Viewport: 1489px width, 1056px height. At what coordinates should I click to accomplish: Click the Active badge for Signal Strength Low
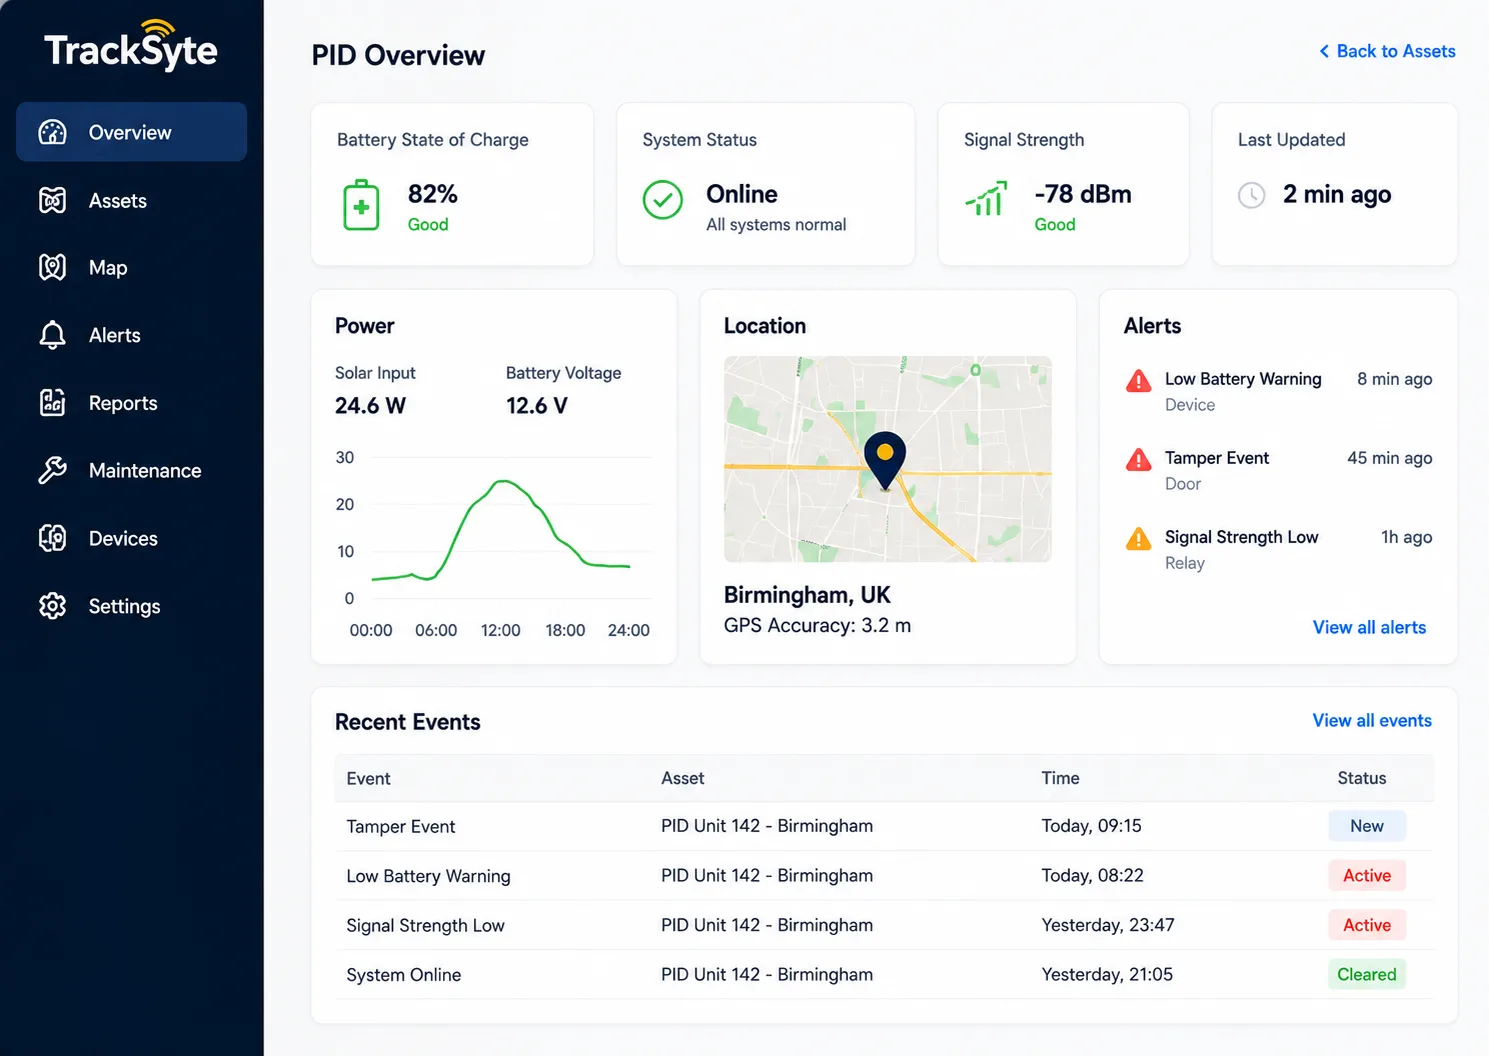pyautogui.click(x=1367, y=925)
